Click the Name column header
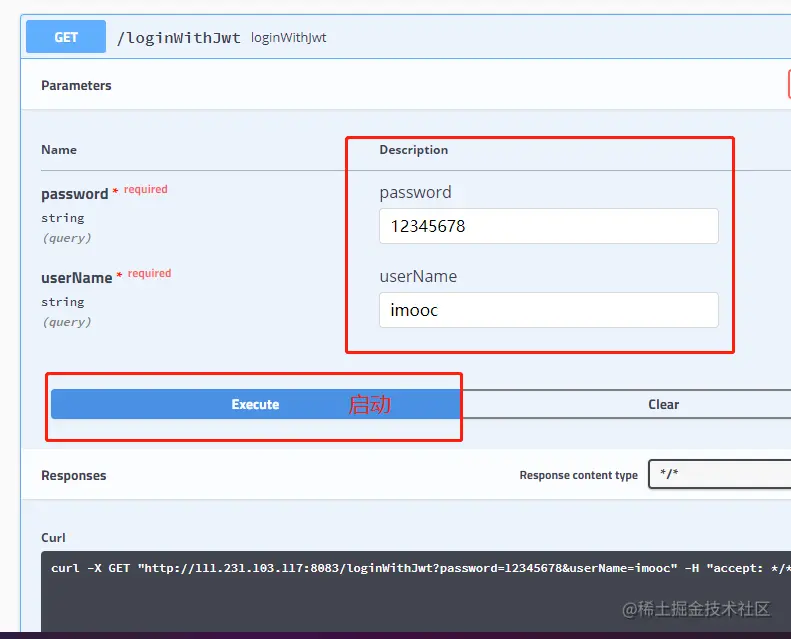Image resolution: width=791 pixels, height=639 pixels. click(59, 150)
